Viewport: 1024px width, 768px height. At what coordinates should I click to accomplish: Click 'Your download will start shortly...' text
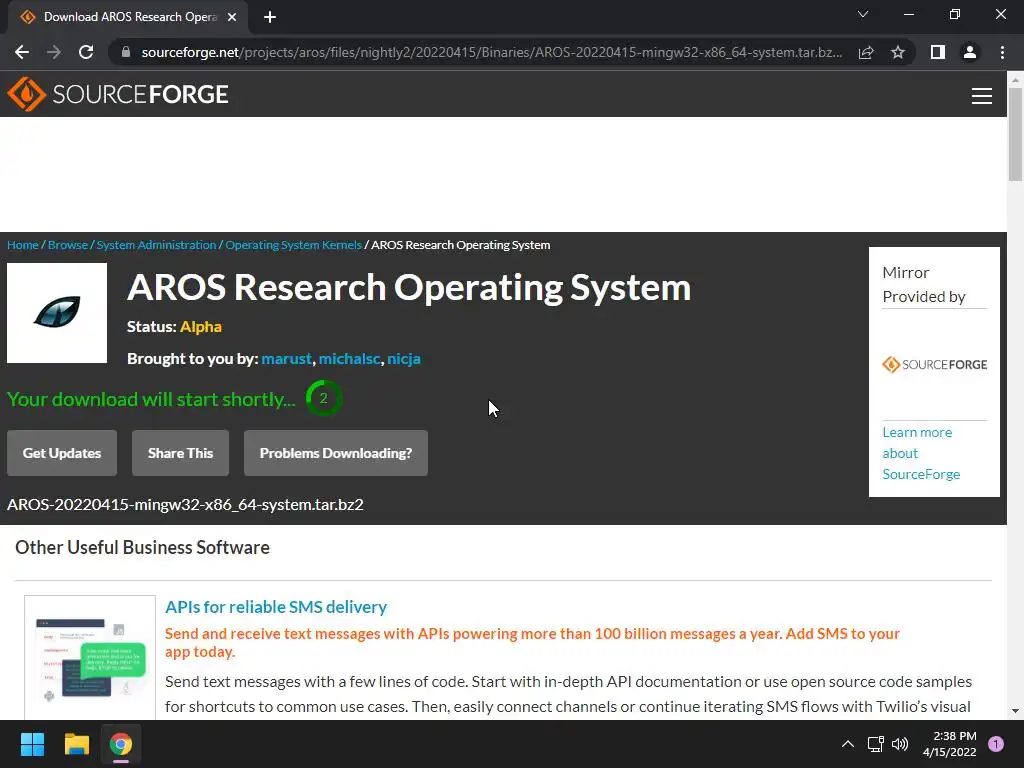152,399
